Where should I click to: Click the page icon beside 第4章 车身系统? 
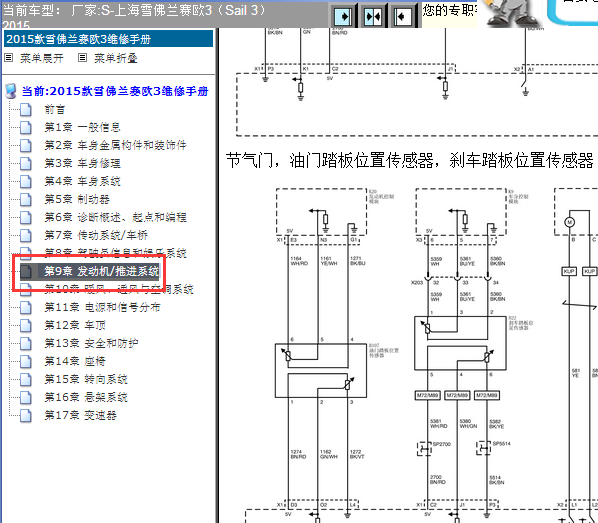(26, 181)
